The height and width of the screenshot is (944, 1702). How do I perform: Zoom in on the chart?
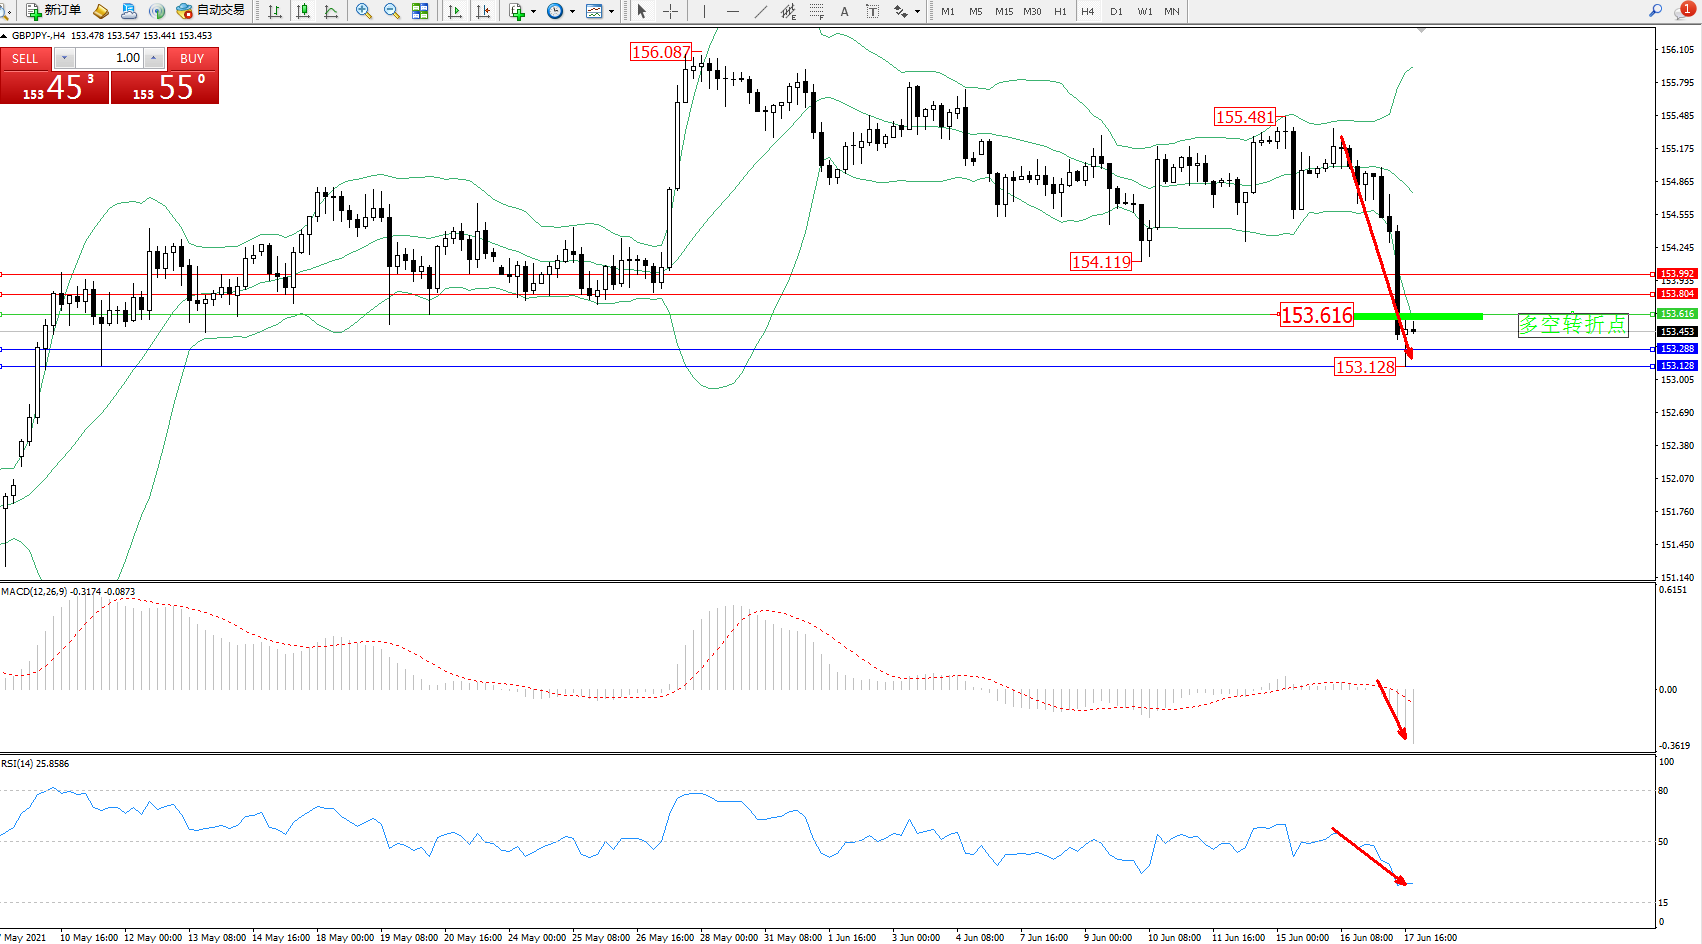click(x=363, y=11)
